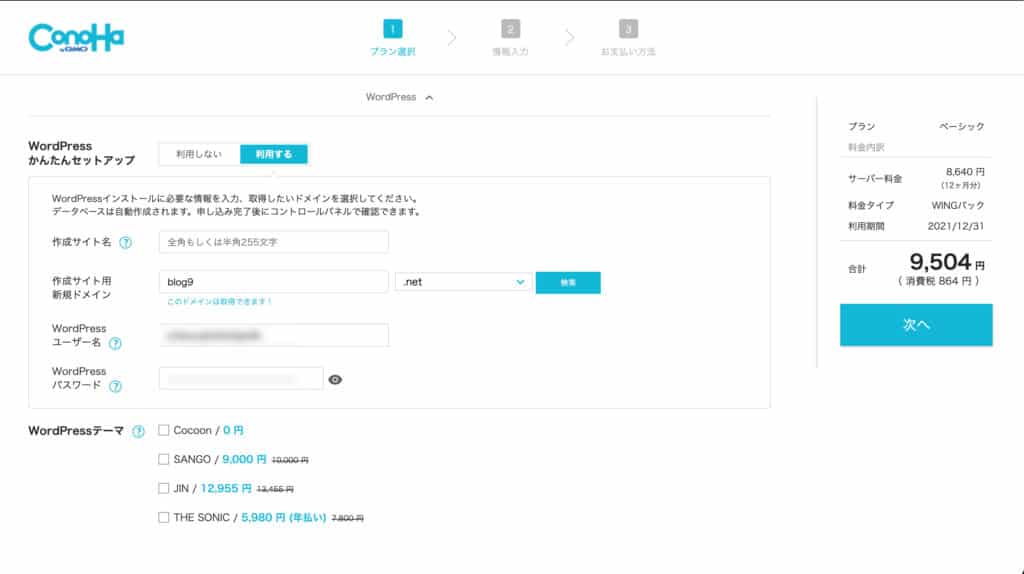Open help icon next to WordPress ユーザー名
The image size is (1024, 574).
115,343
